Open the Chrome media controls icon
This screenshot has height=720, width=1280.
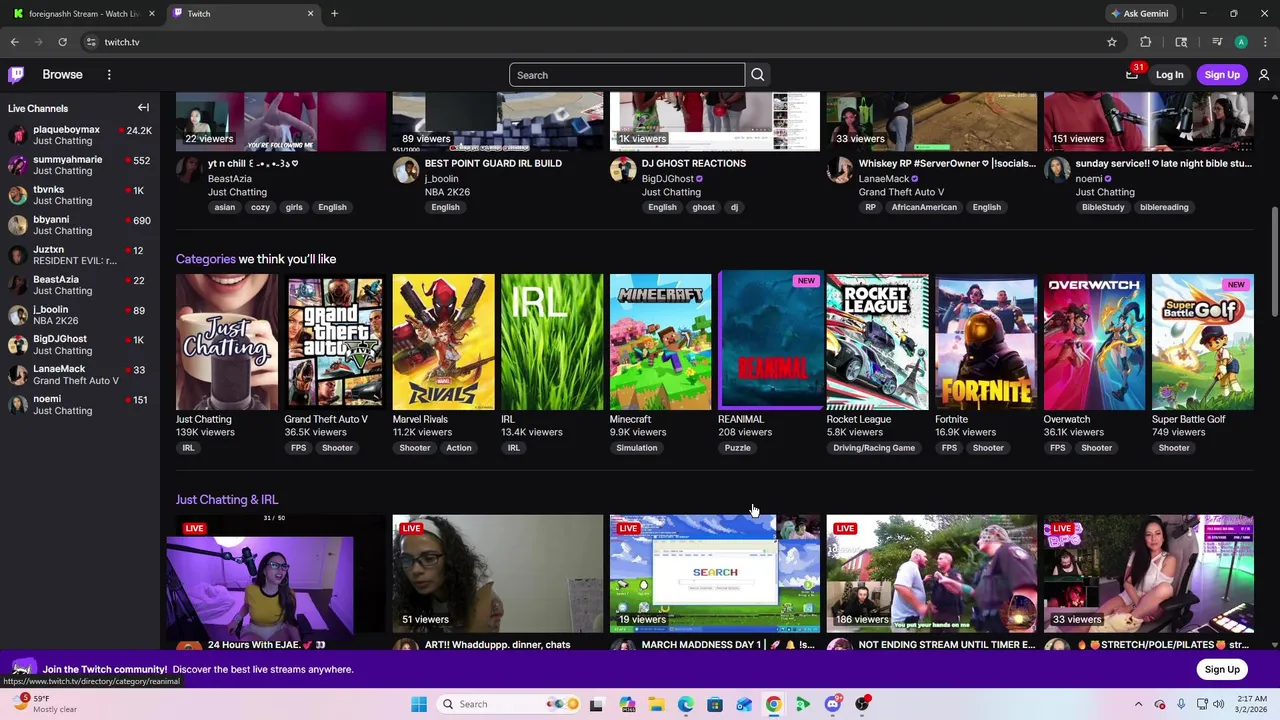click(x=1216, y=42)
